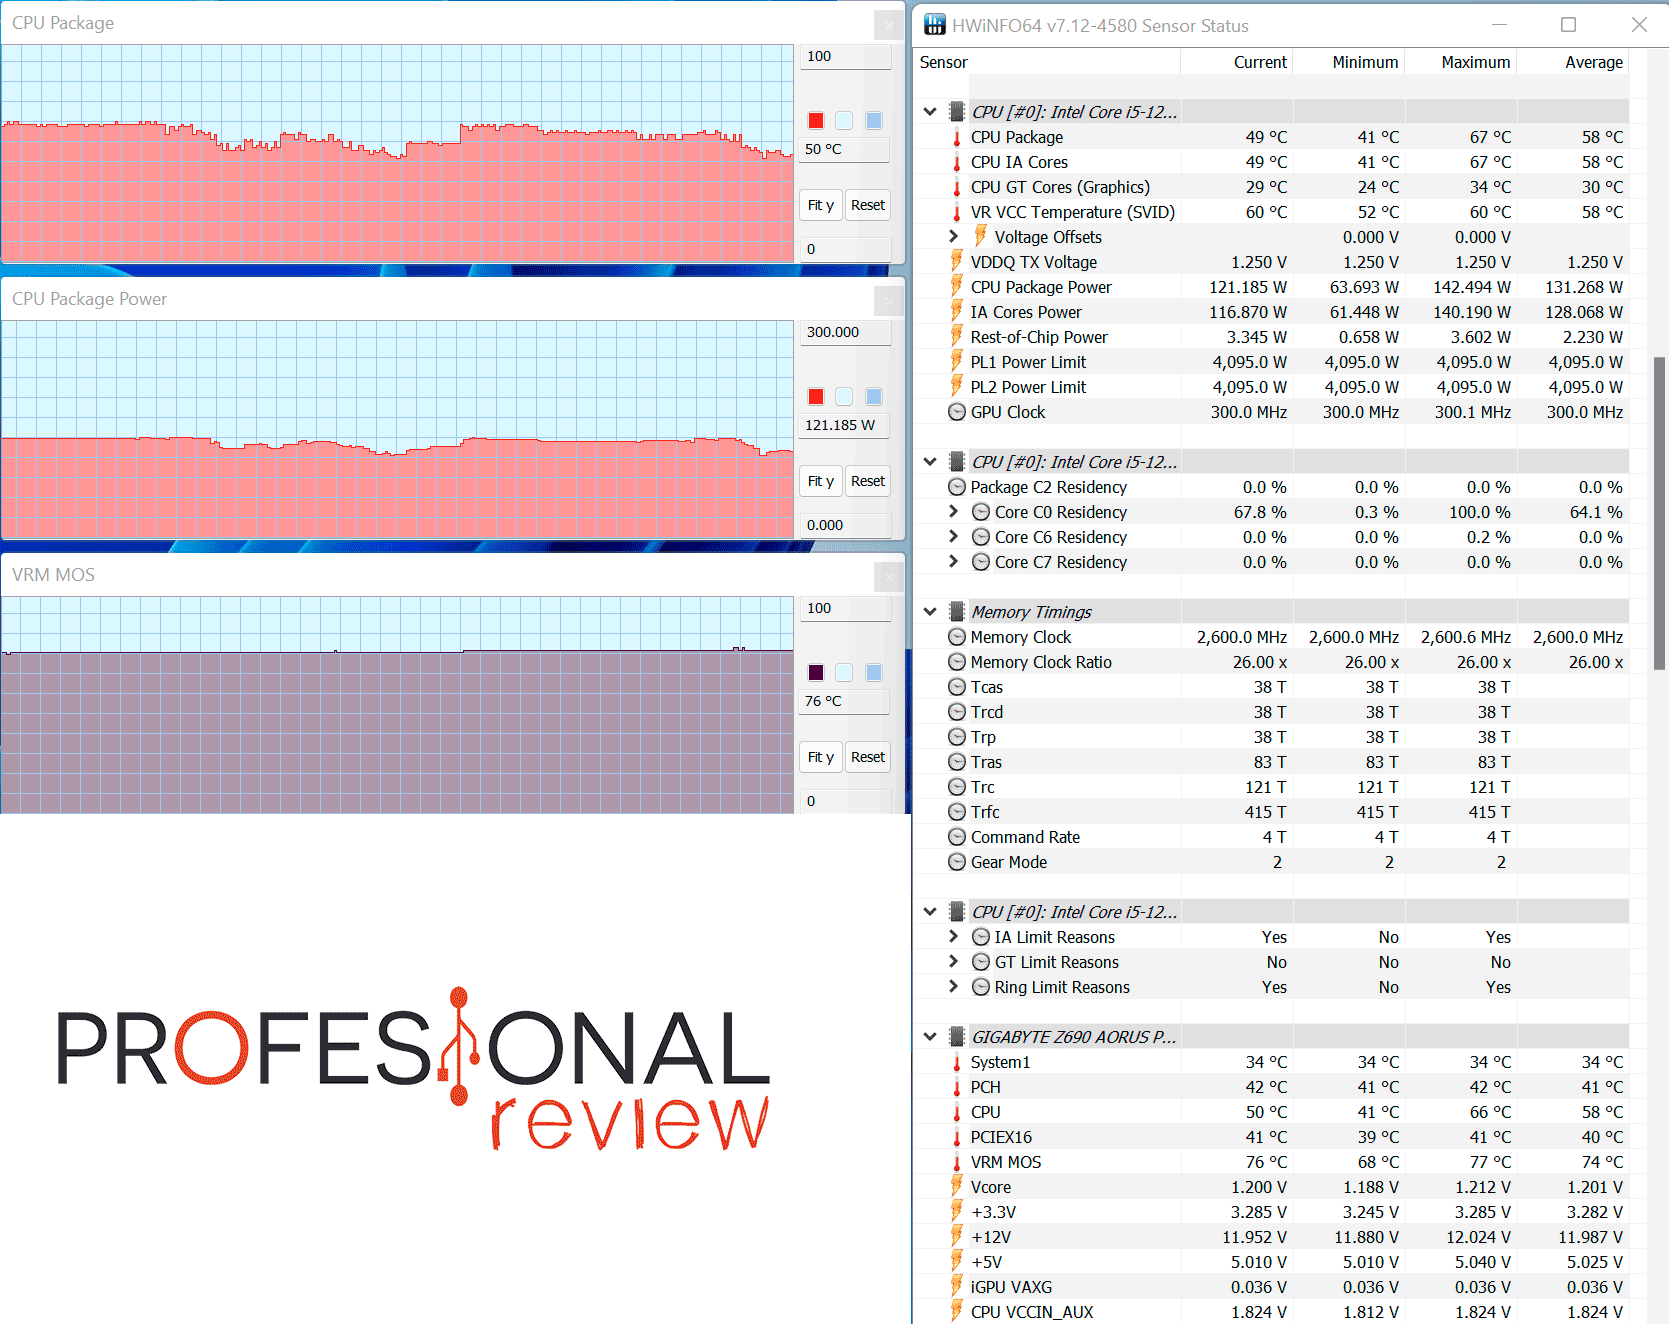Click the Sensor column header

click(x=1047, y=62)
